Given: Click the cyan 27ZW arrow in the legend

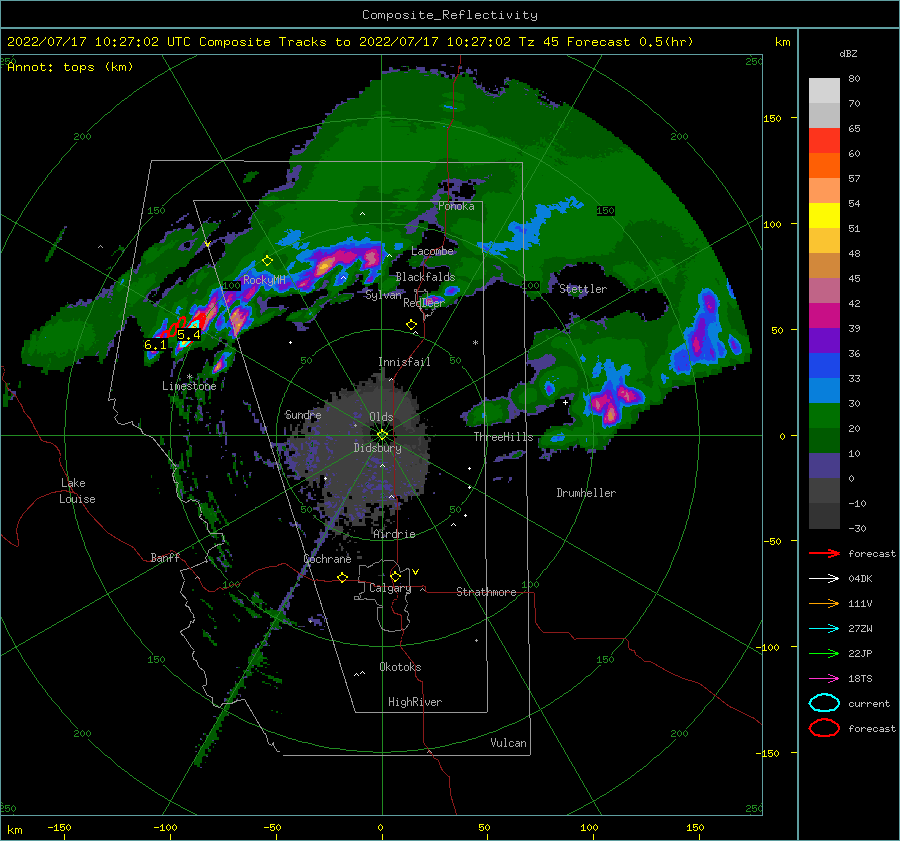Looking at the screenshot, I should tap(824, 629).
